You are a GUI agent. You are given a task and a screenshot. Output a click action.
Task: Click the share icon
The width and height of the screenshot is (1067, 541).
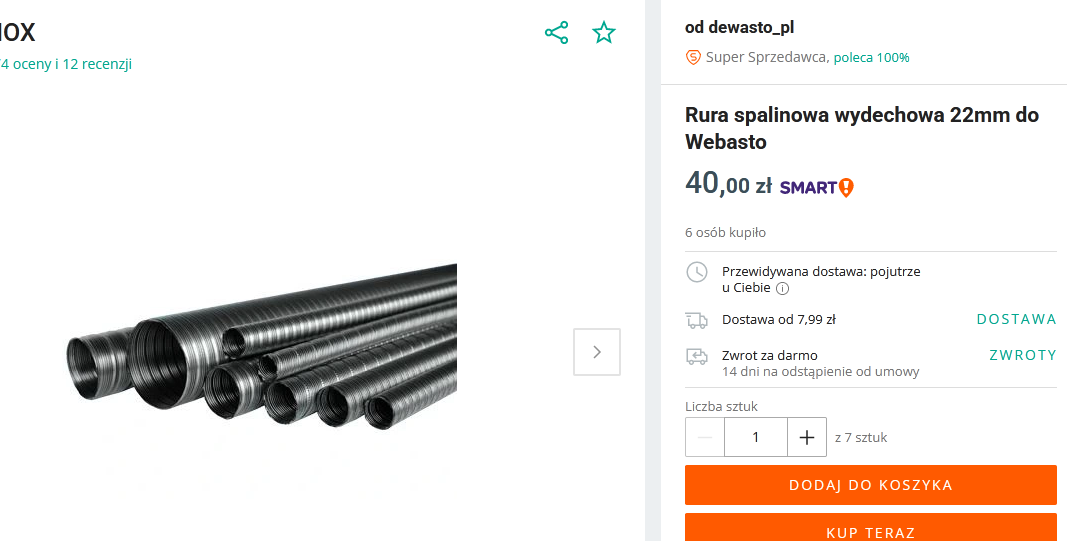point(556,33)
